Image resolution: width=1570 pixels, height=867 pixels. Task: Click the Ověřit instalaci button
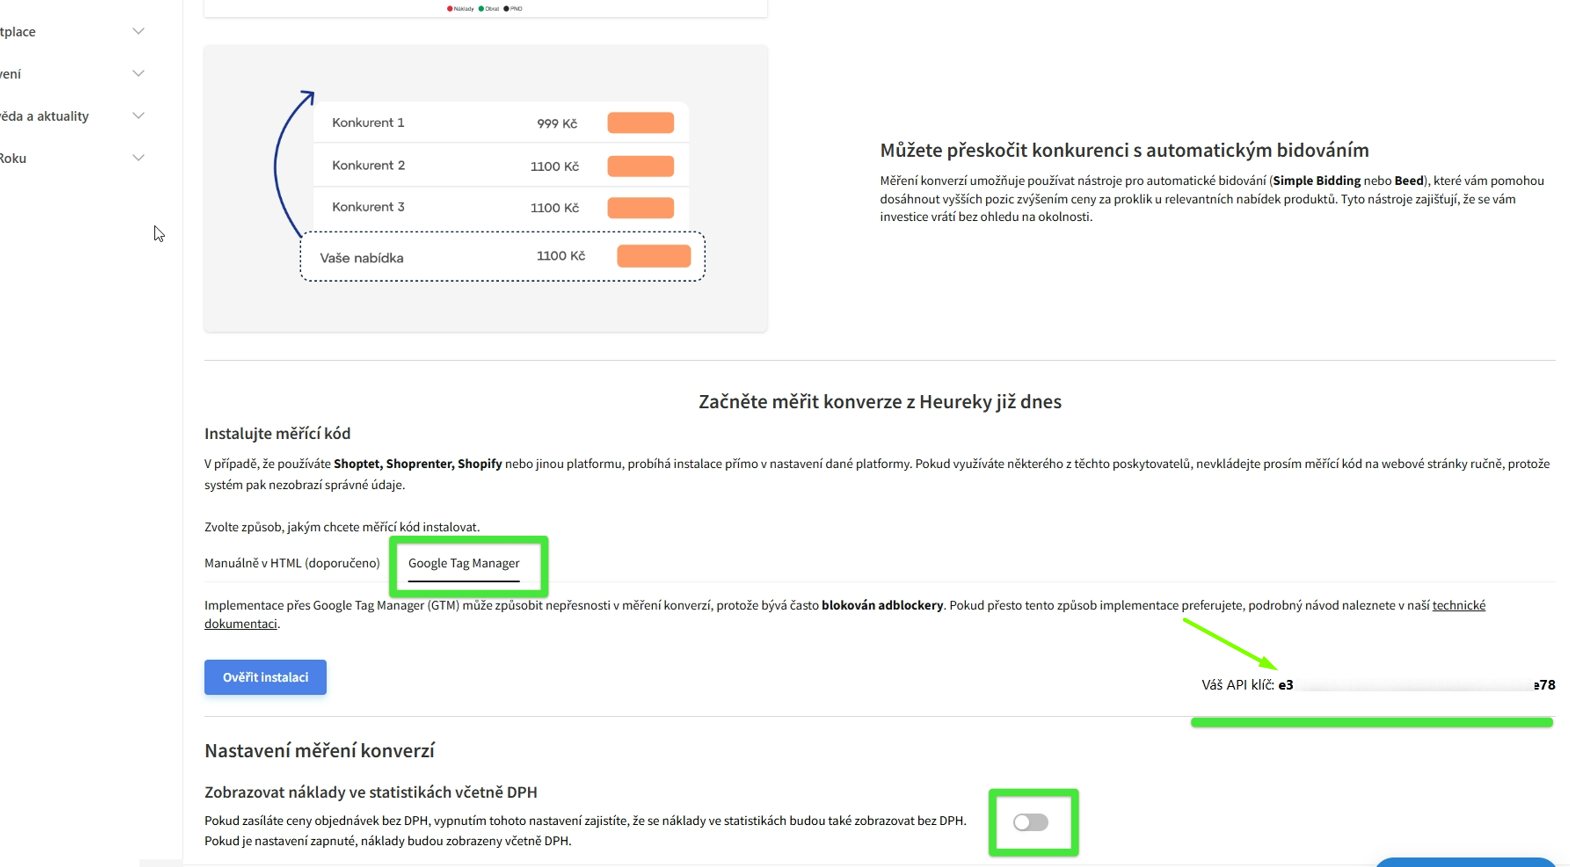coord(265,677)
